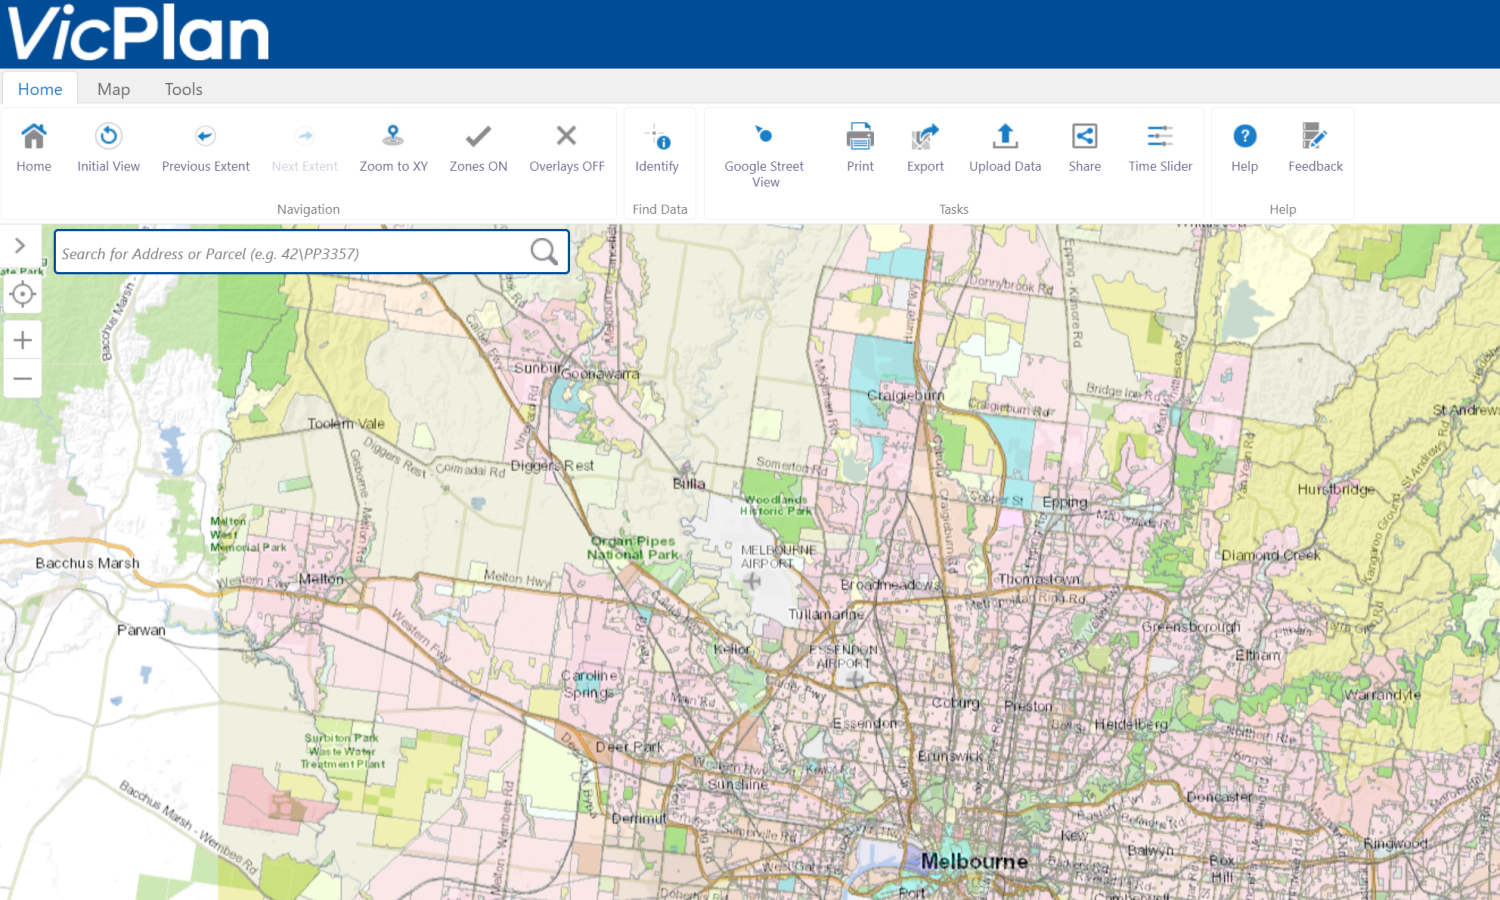Open the Help icon
This screenshot has width=1500, height=900.
1244,136
